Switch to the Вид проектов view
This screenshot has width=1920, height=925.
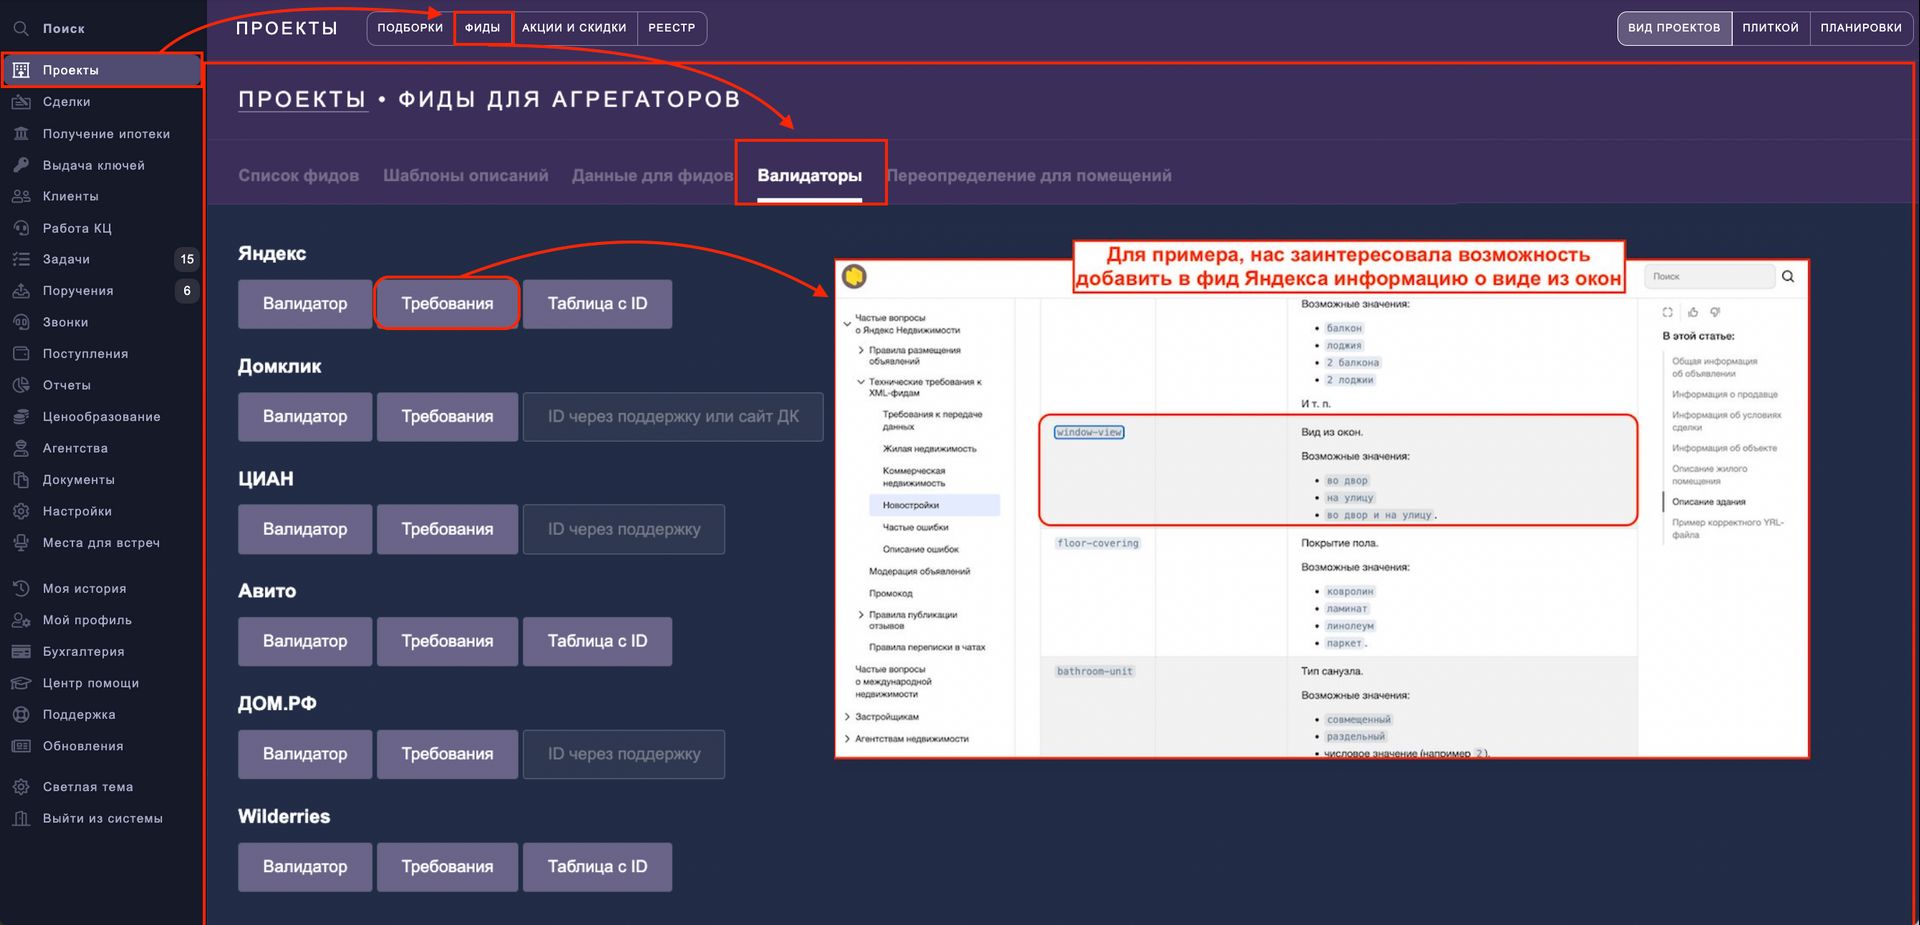tap(1674, 28)
